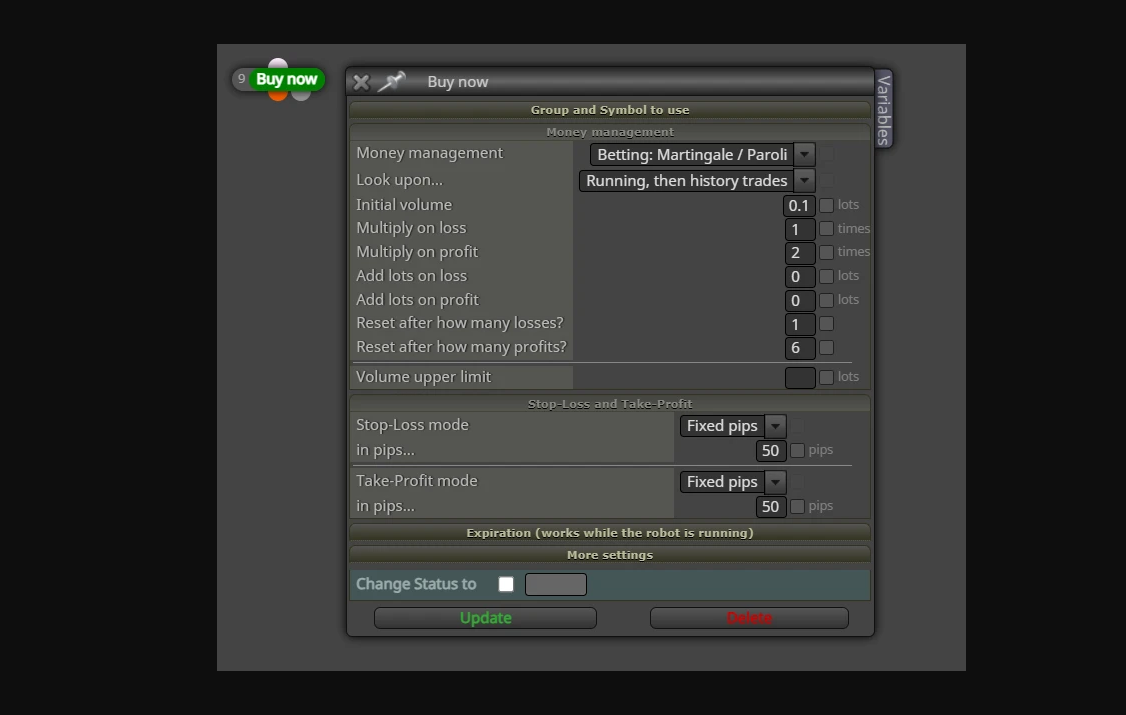The width and height of the screenshot is (1126, 715).
Task: Expand the More settings section
Action: (x=610, y=555)
